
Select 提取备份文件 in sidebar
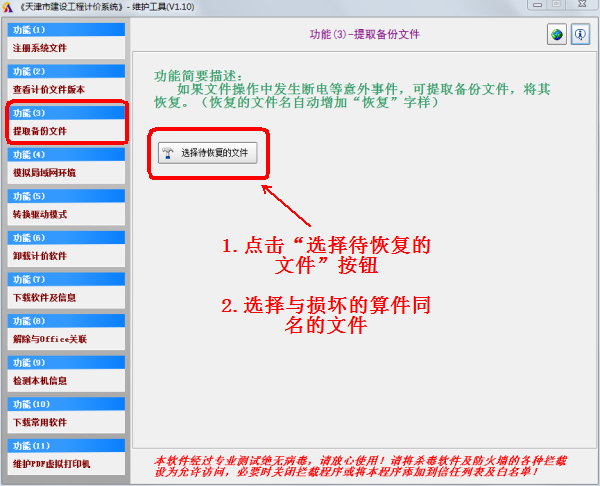[x=65, y=131]
